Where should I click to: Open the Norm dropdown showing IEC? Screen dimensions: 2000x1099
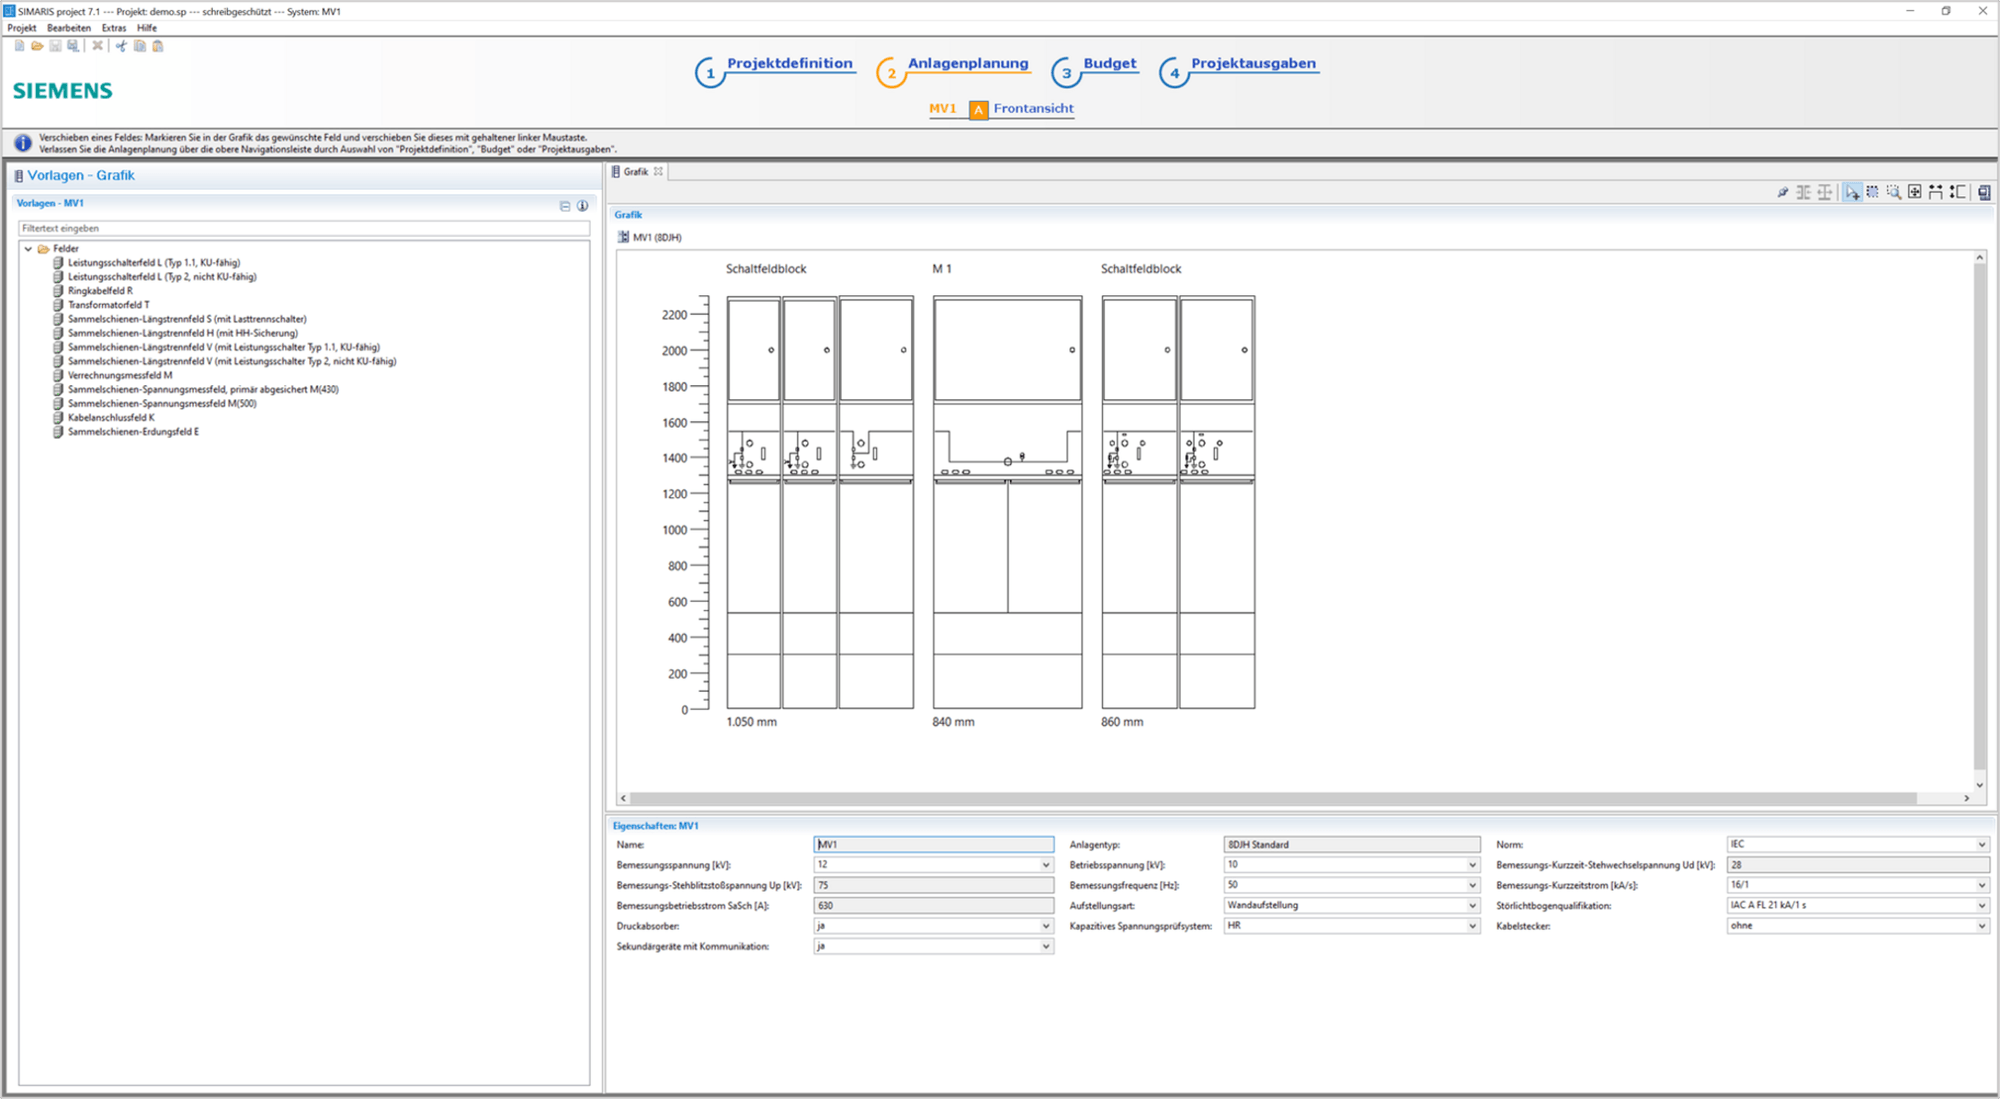point(1980,844)
